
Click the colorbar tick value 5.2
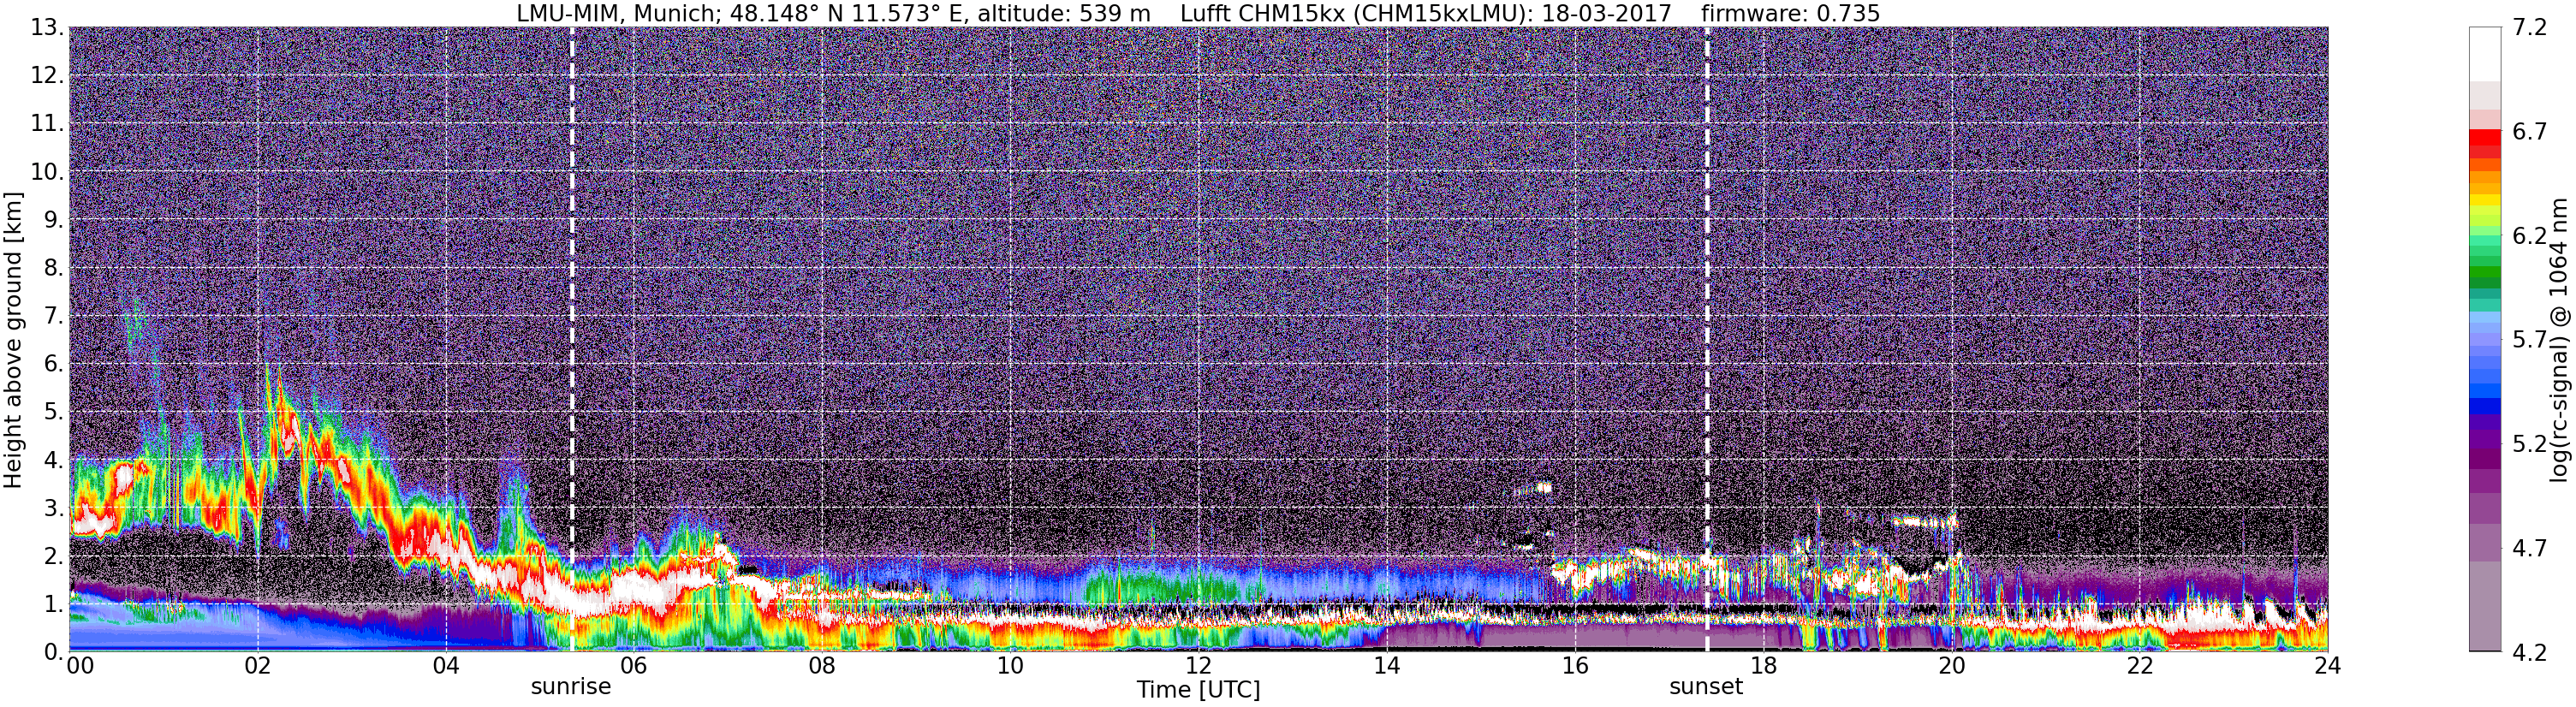pos(2529,444)
